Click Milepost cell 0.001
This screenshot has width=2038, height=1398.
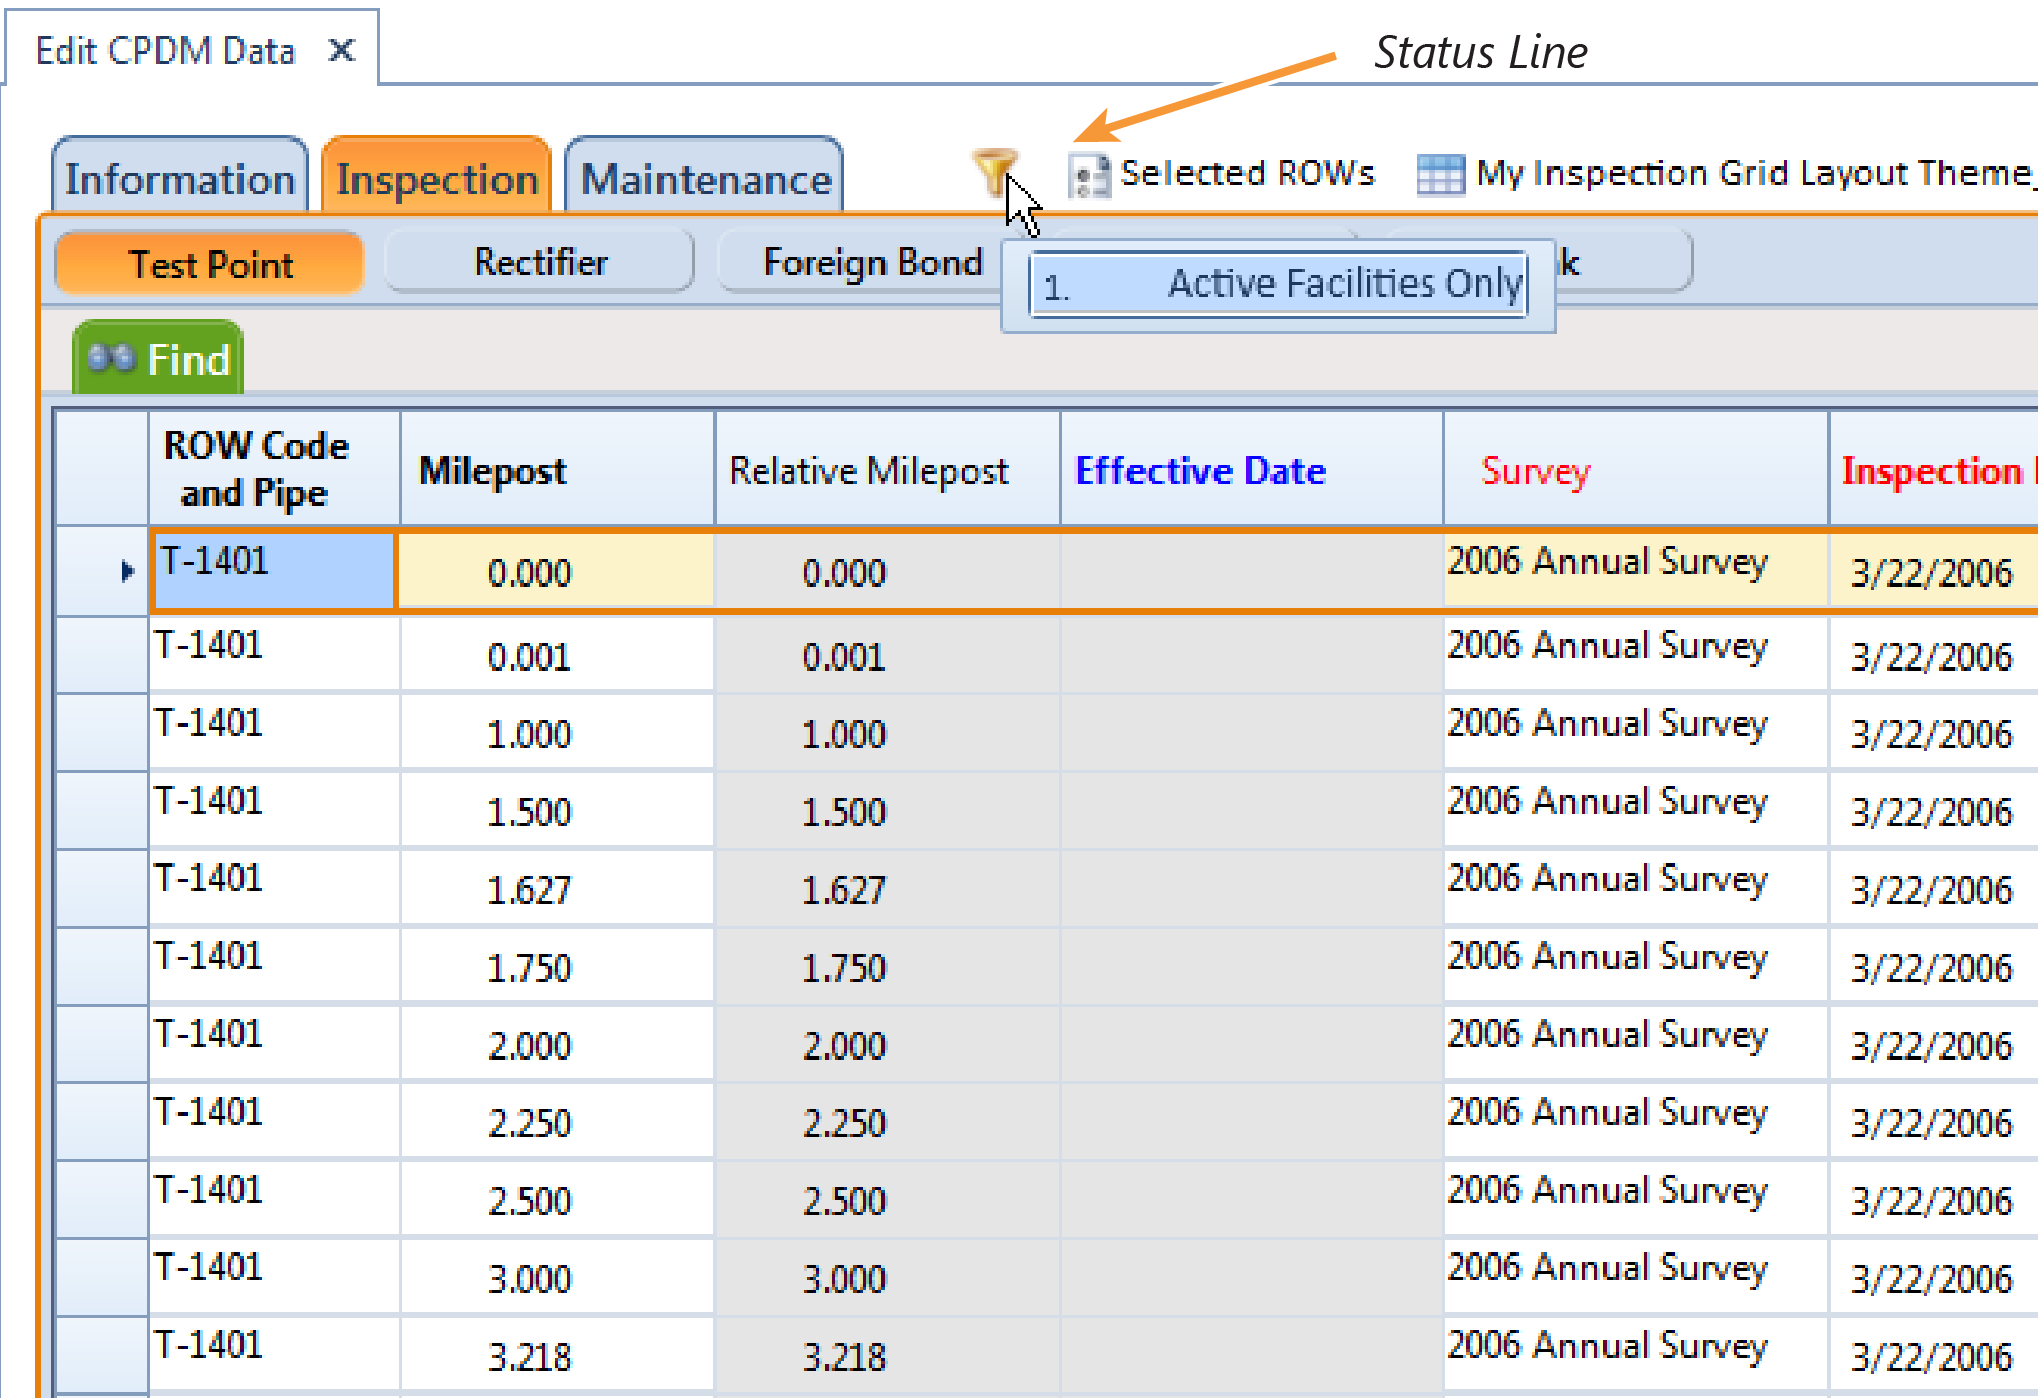(557, 656)
